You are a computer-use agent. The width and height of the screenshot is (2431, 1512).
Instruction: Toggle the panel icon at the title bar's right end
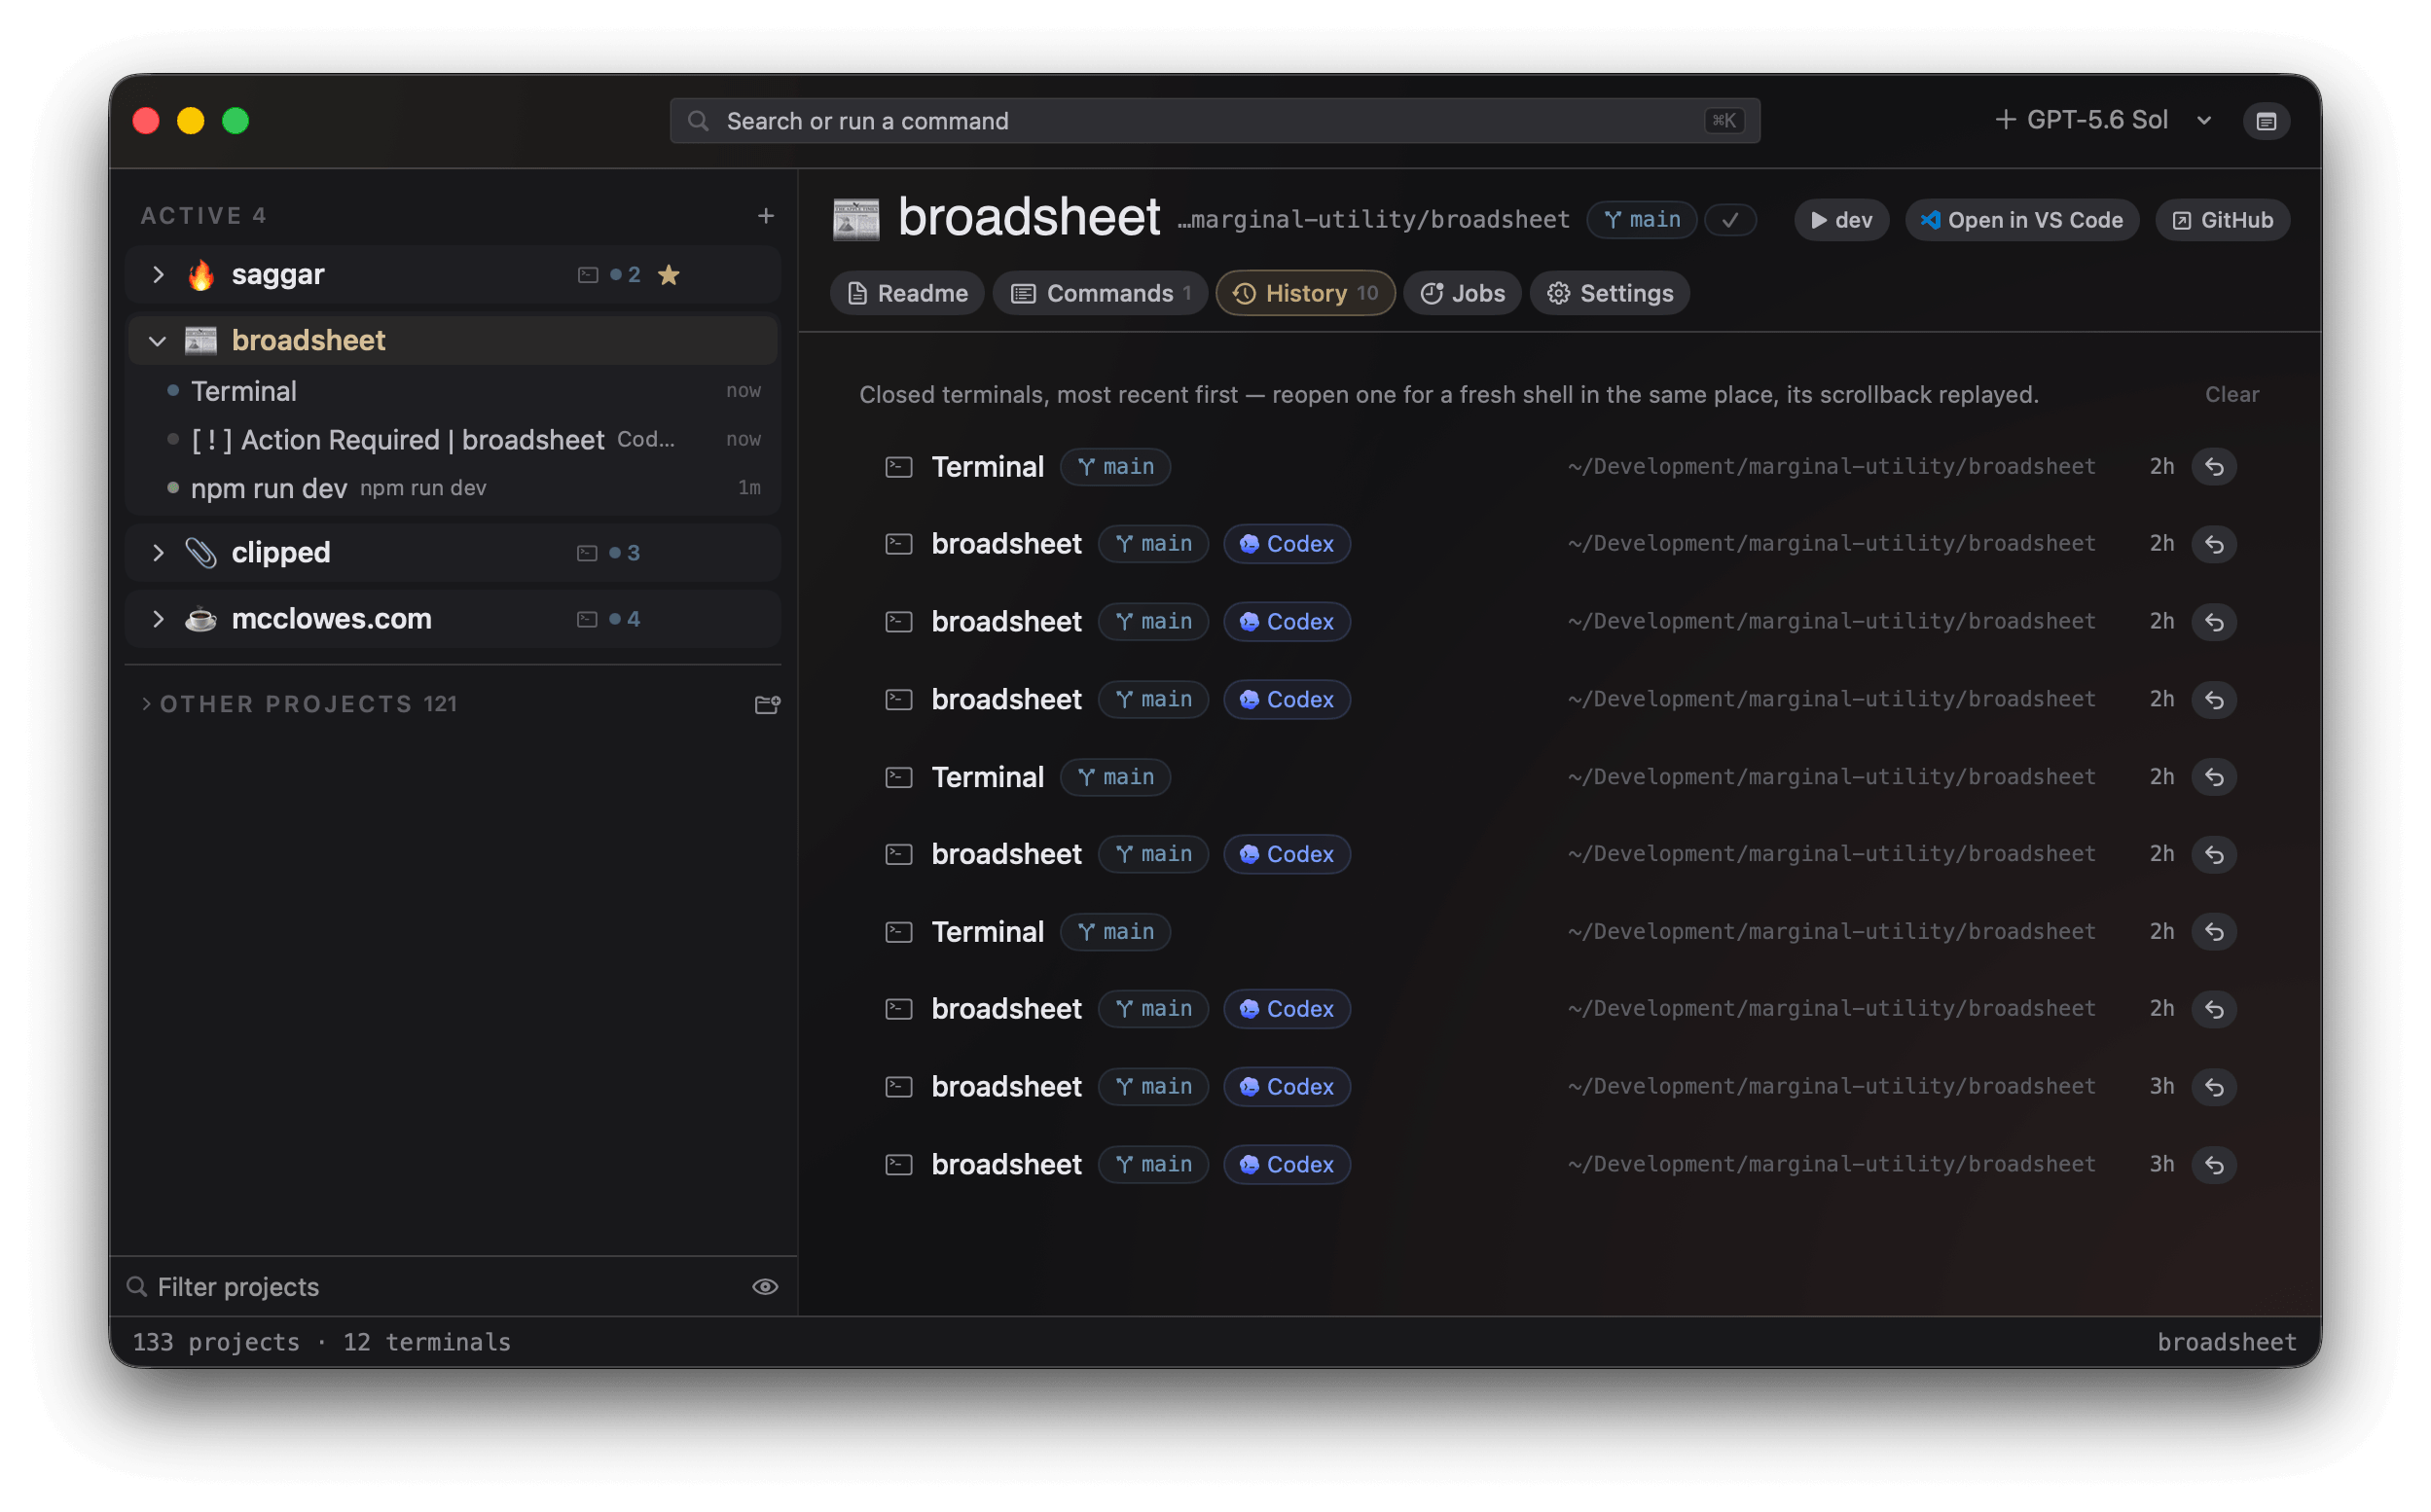(2266, 121)
